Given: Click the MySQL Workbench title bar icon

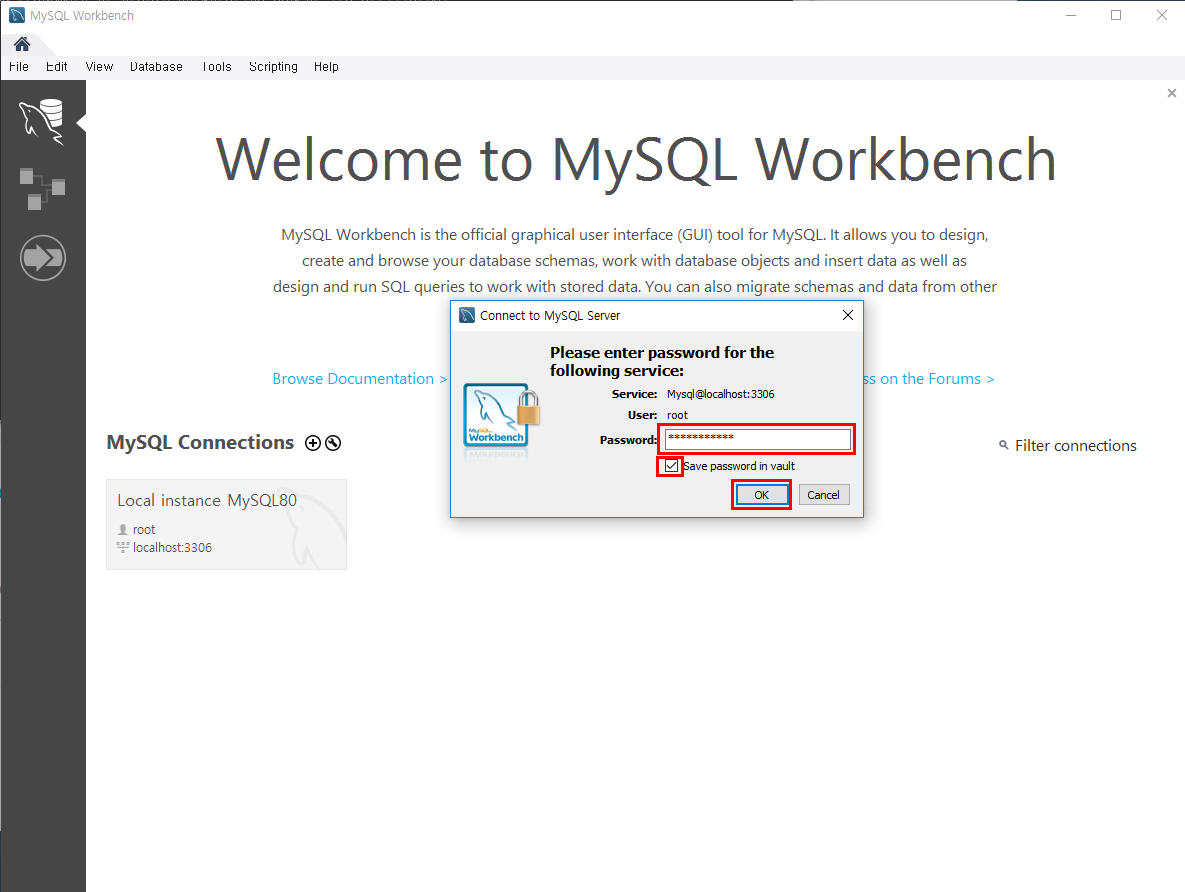Looking at the screenshot, I should 17,15.
